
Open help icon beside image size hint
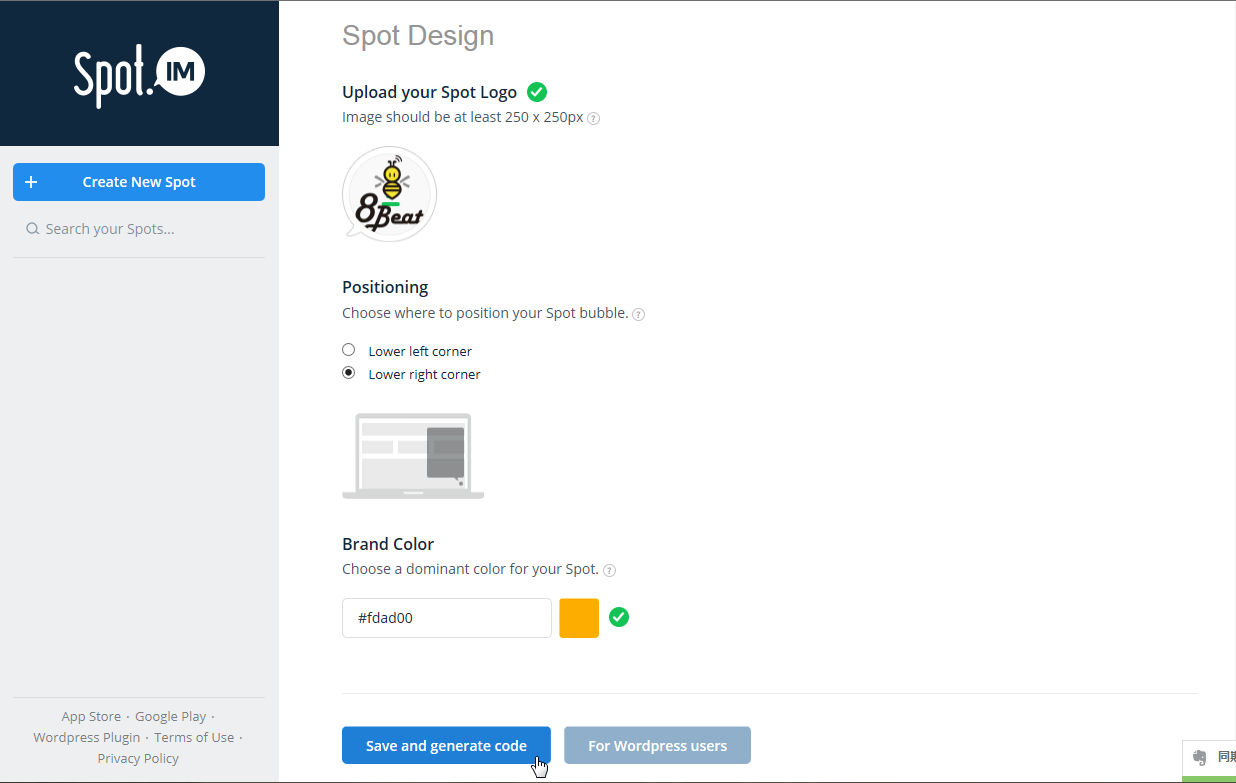pyautogui.click(x=593, y=118)
